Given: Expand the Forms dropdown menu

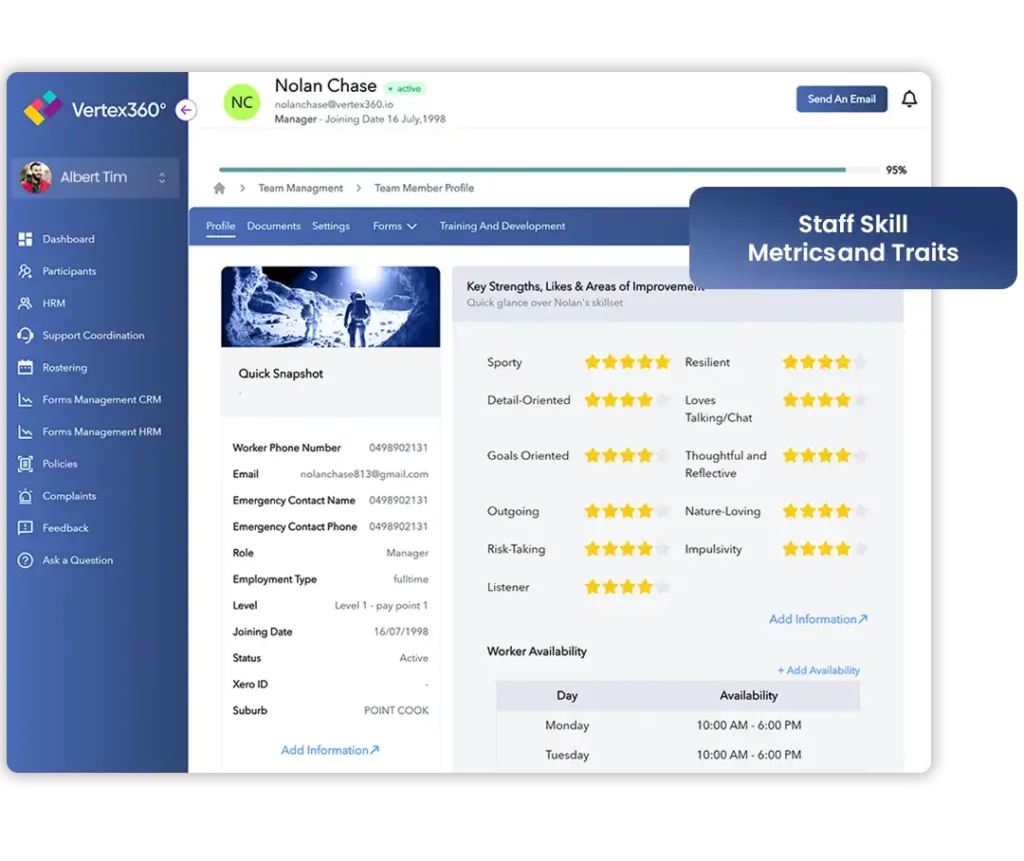Looking at the screenshot, I should (394, 226).
